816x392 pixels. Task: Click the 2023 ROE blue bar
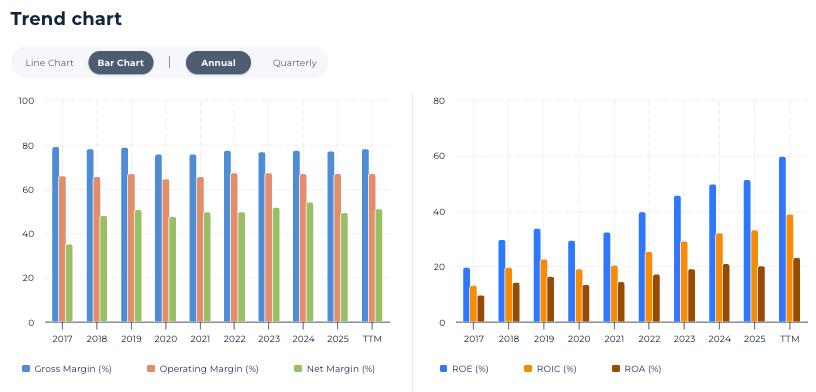[677, 259]
